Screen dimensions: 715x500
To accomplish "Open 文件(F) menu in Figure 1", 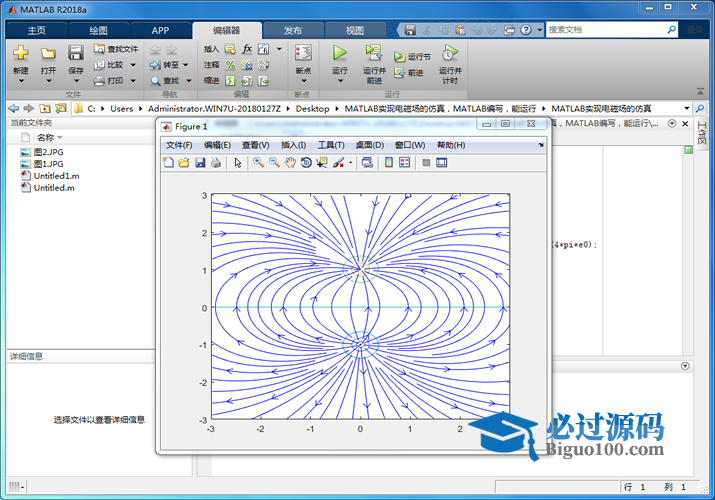I will [179, 145].
